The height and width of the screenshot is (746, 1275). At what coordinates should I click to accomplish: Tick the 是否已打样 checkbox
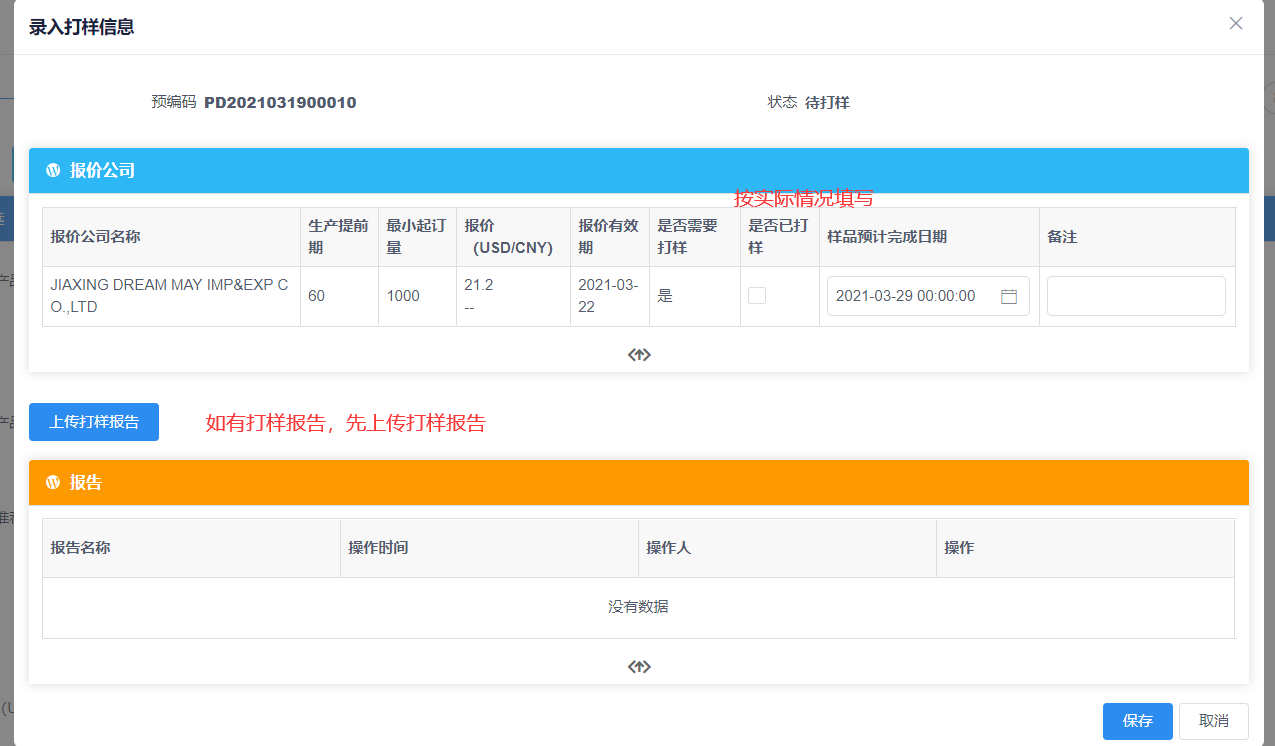[x=757, y=295]
